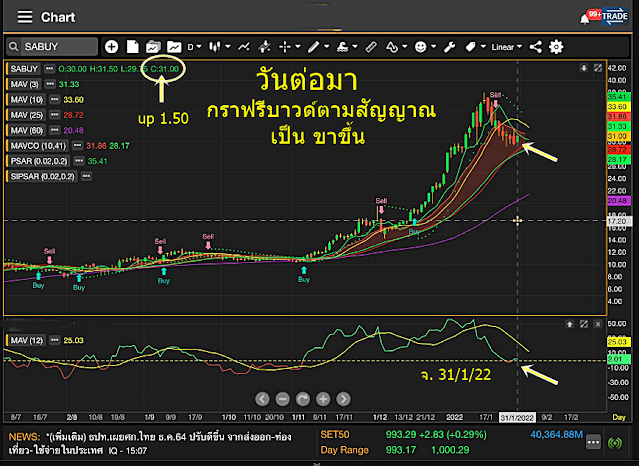Pan chart left with arrow button
This screenshot has width=639, height=466.
pos(262,399)
